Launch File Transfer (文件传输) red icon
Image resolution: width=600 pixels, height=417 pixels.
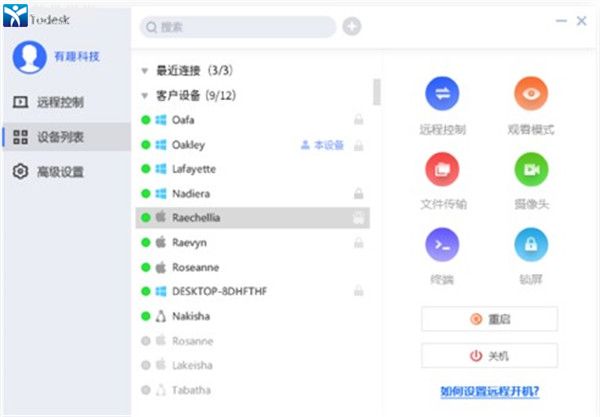(x=442, y=170)
